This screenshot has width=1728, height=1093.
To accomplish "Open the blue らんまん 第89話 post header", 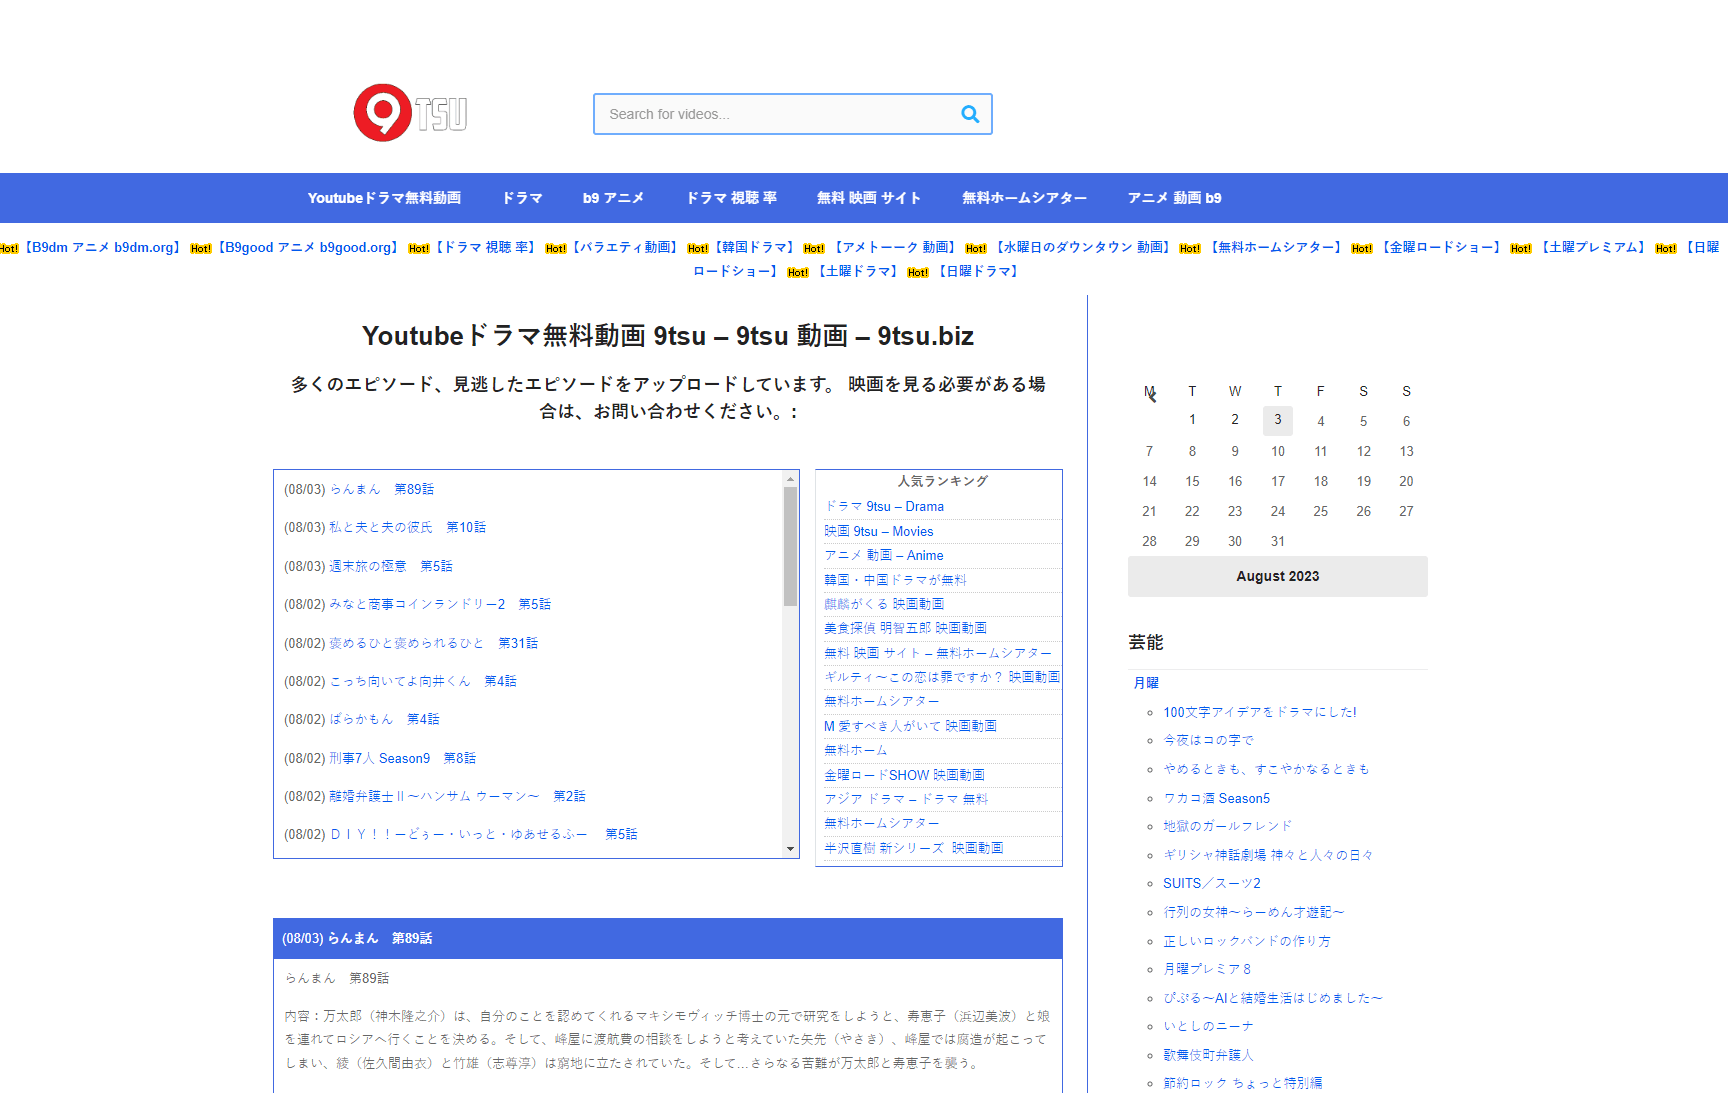I will 357,938.
